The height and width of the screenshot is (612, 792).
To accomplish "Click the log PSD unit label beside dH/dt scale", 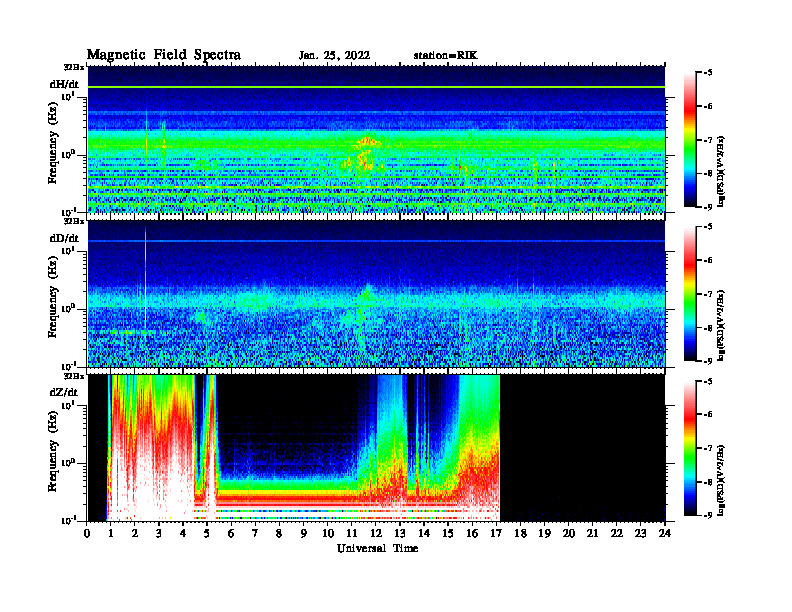I will click(x=722, y=171).
